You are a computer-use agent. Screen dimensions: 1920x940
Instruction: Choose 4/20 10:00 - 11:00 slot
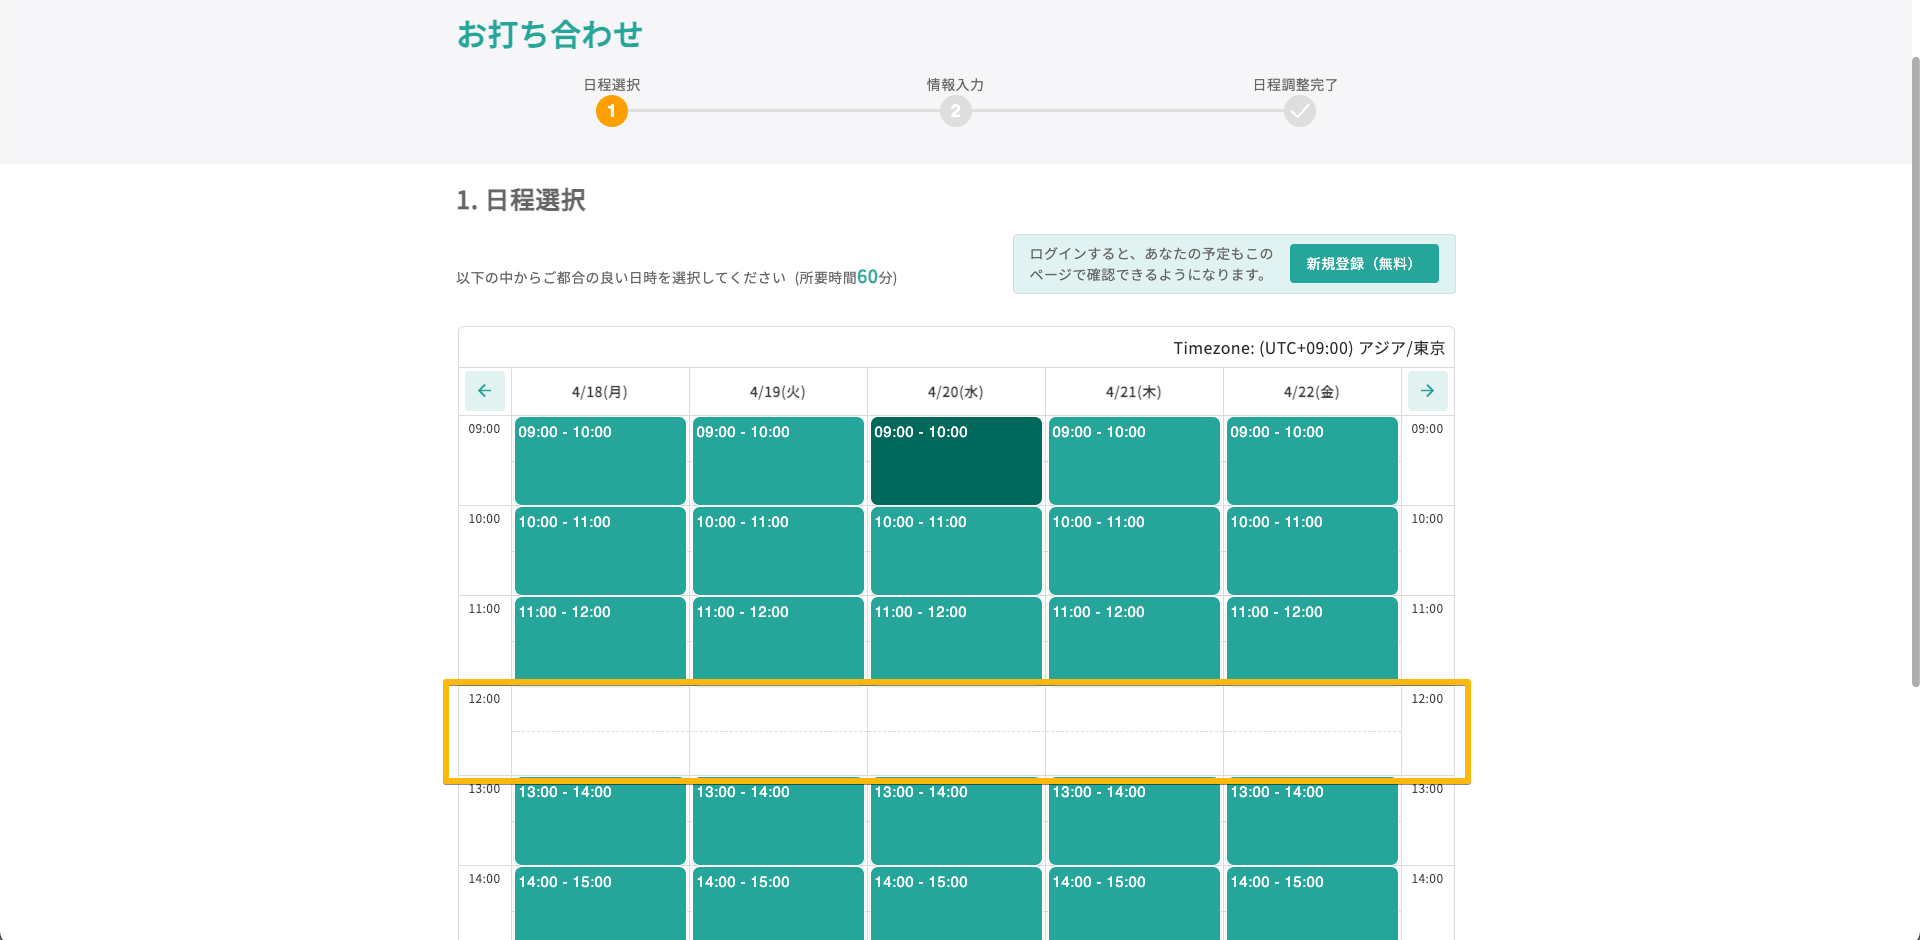(x=956, y=551)
